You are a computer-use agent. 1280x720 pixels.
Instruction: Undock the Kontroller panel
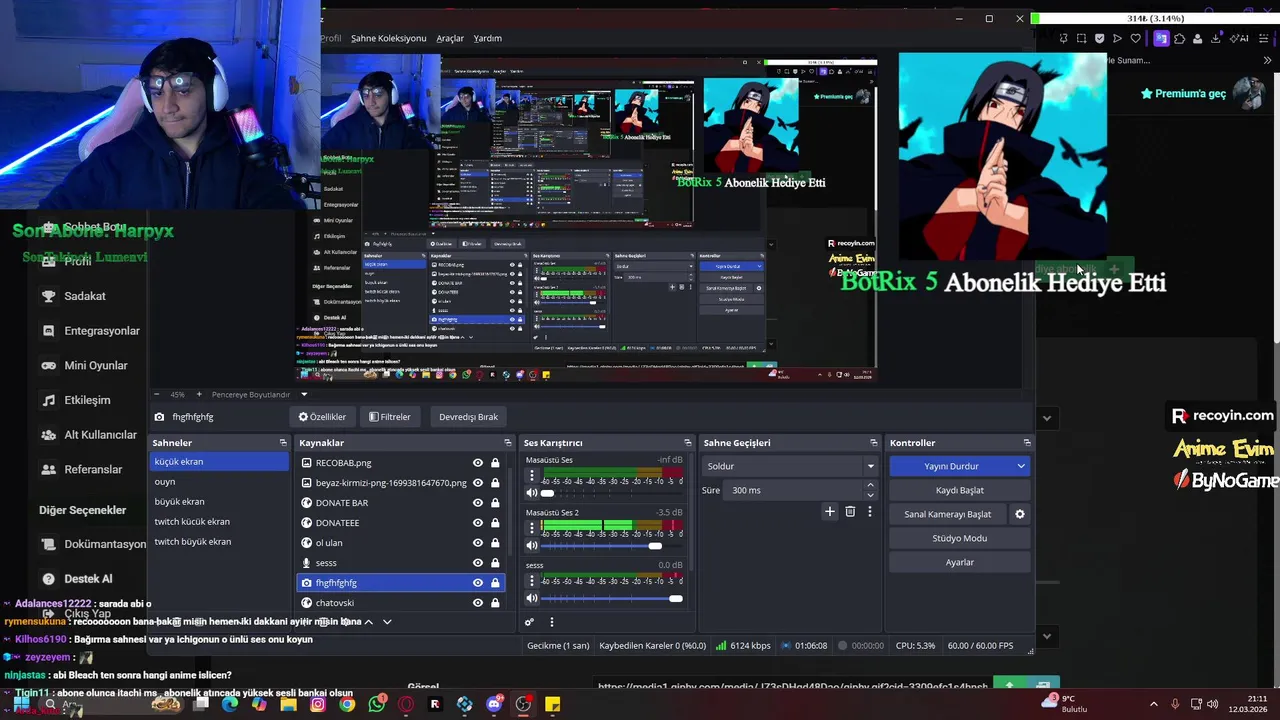point(1026,443)
